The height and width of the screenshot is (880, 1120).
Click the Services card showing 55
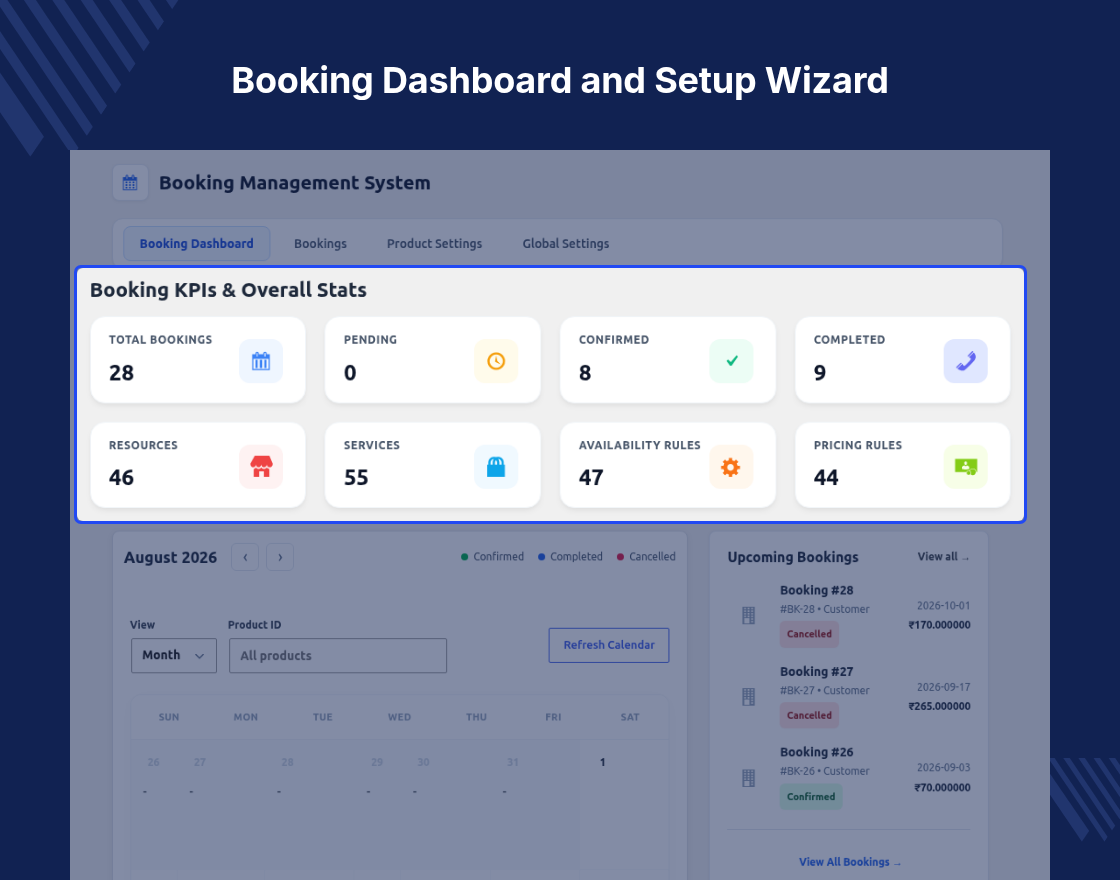pos(433,465)
